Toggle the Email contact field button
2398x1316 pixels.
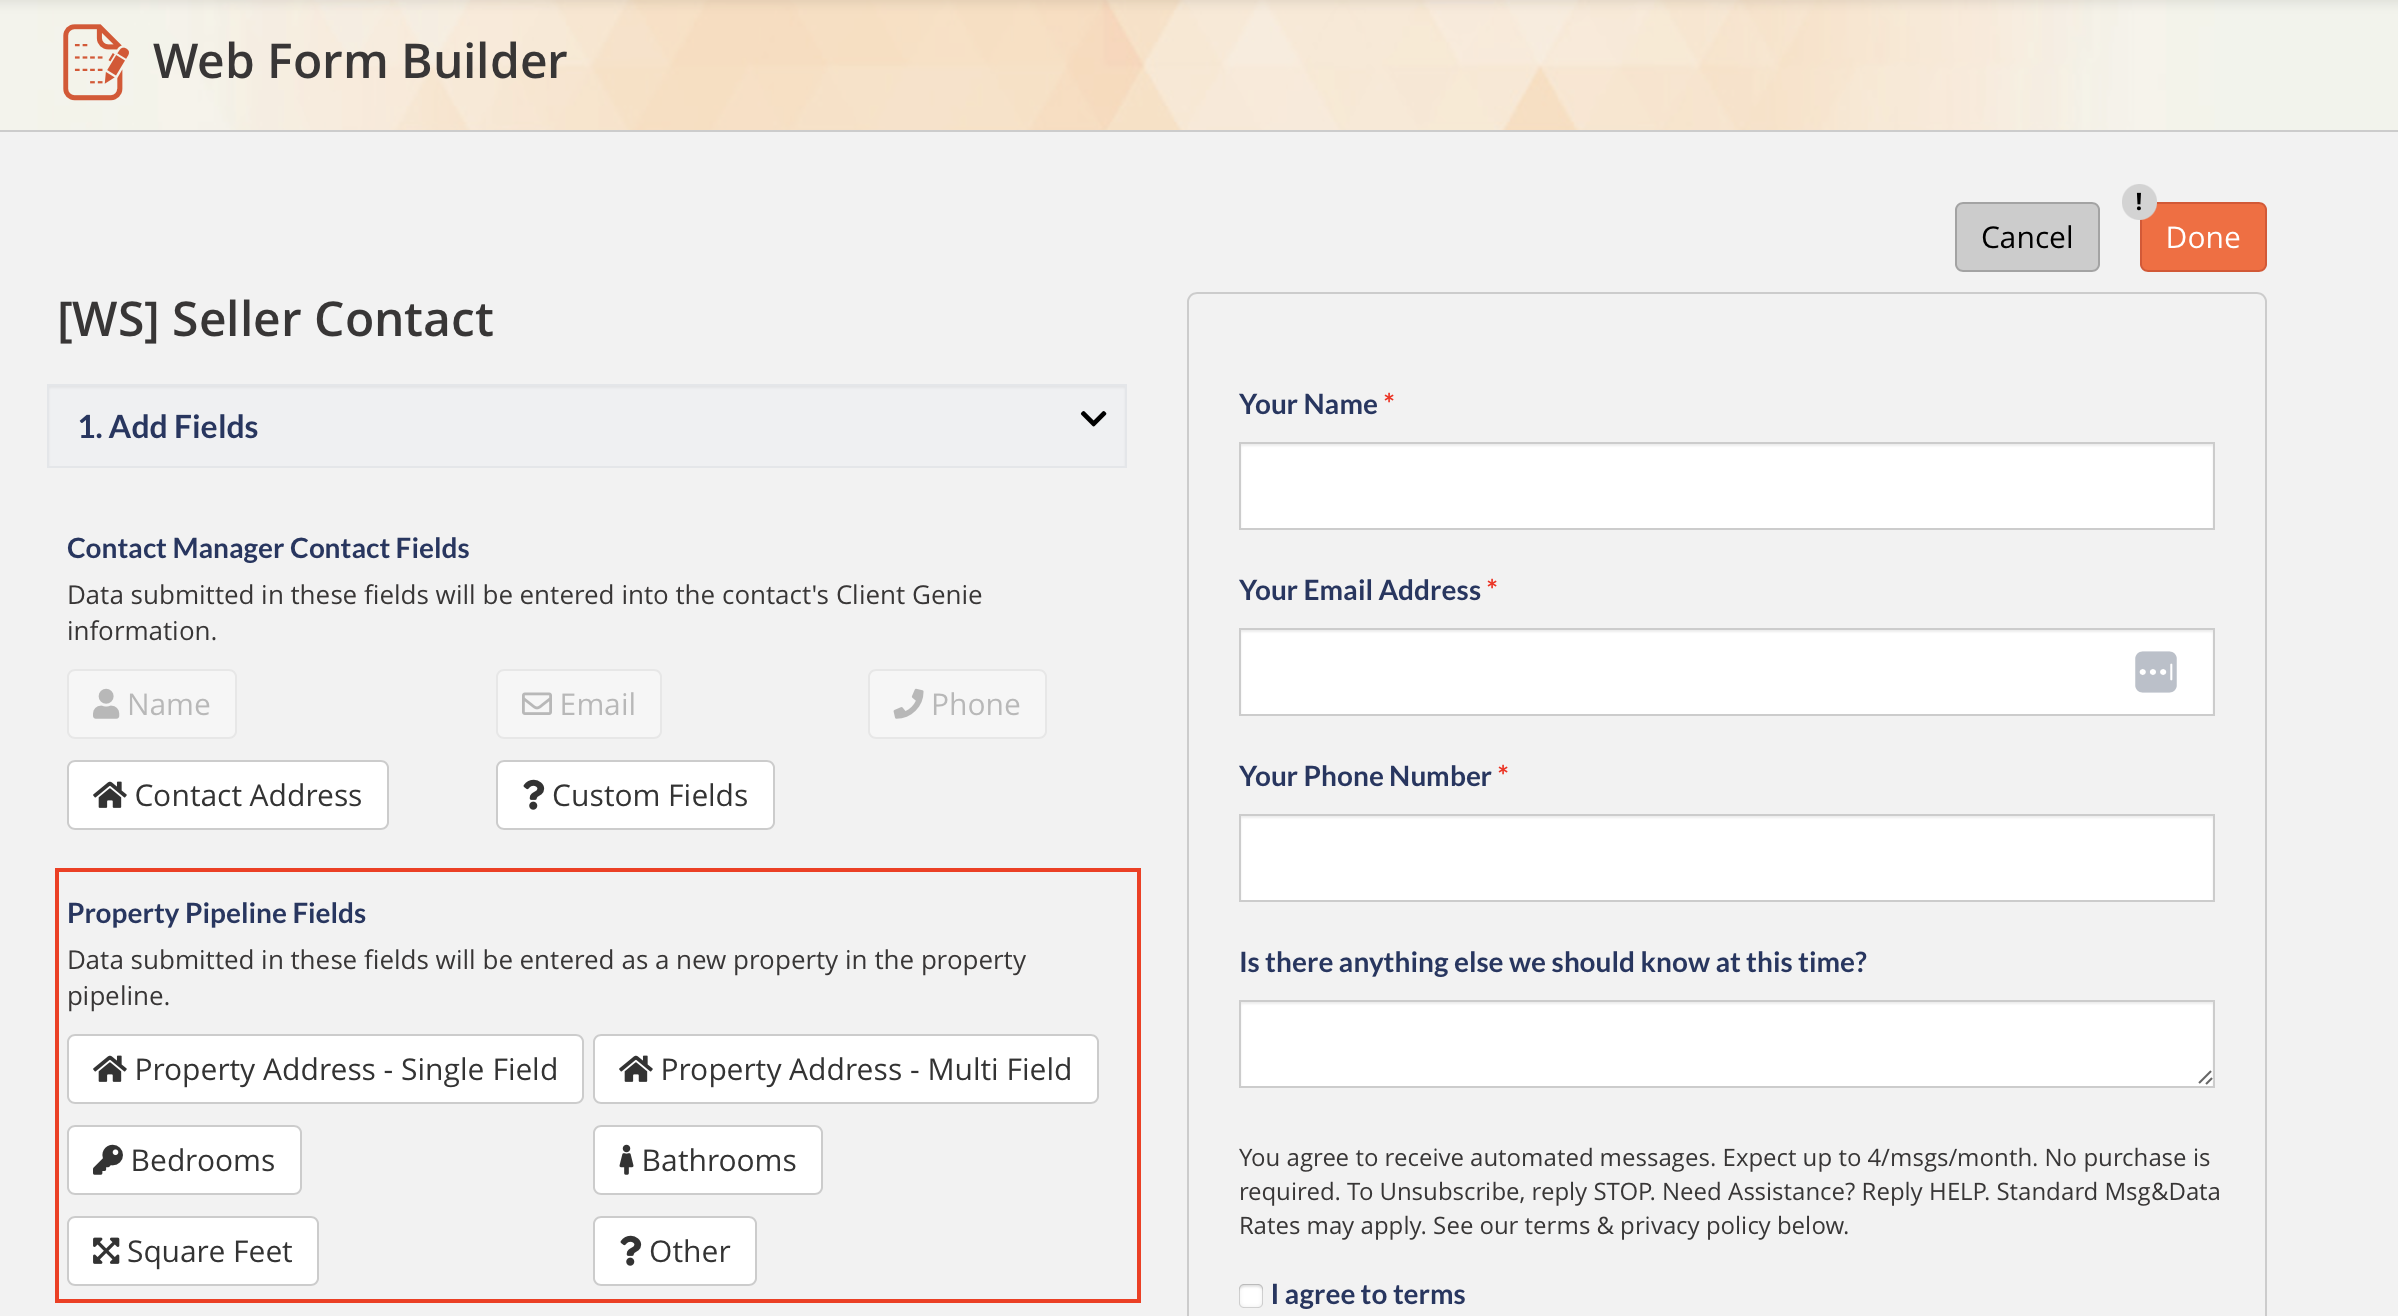tap(578, 703)
